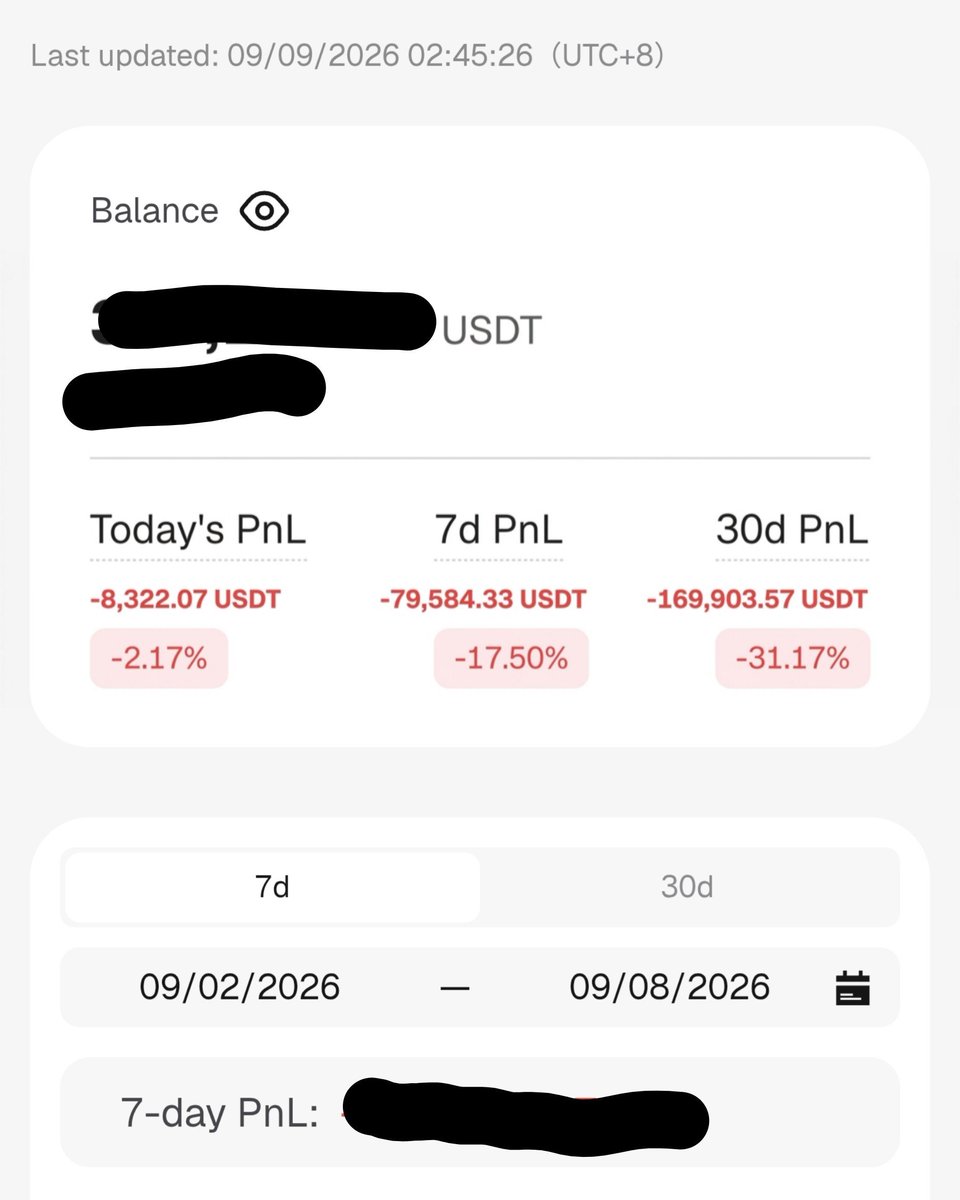Viewport: 960px width, 1200px height.
Task: Select the -79,584.33 USDT value
Action: click(483, 600)
